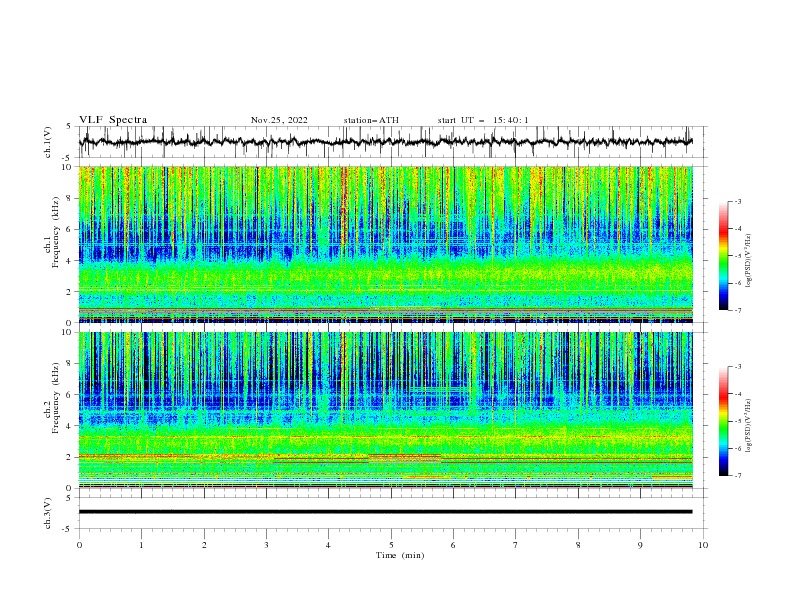
Task: Click the time axis tick label '0'
Action: tap(79, 545)
